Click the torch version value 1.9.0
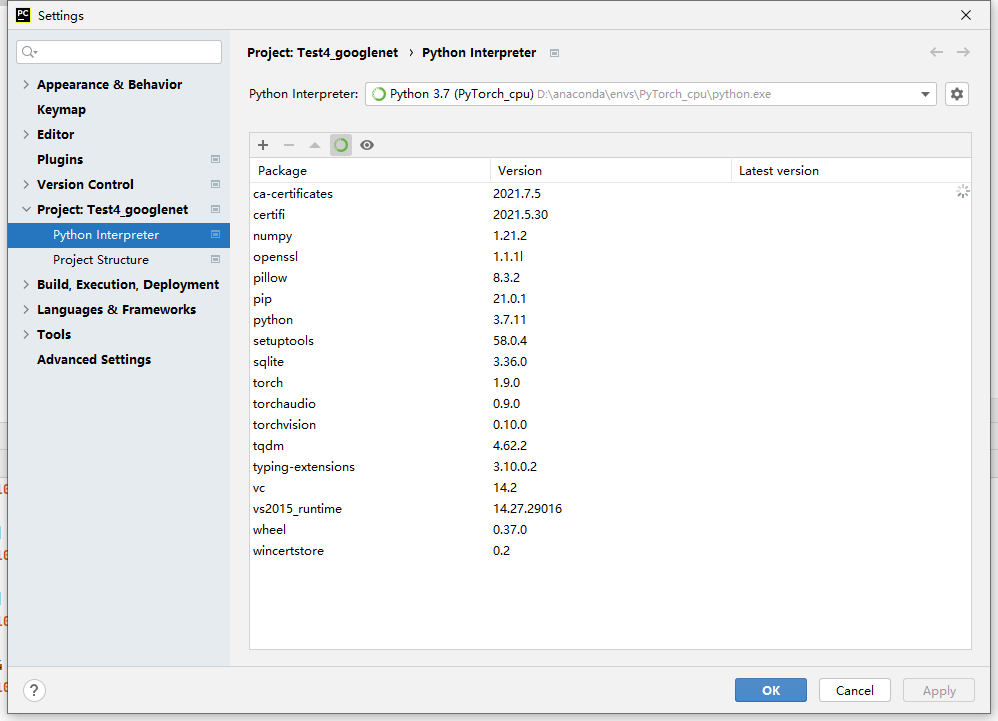 507,382
